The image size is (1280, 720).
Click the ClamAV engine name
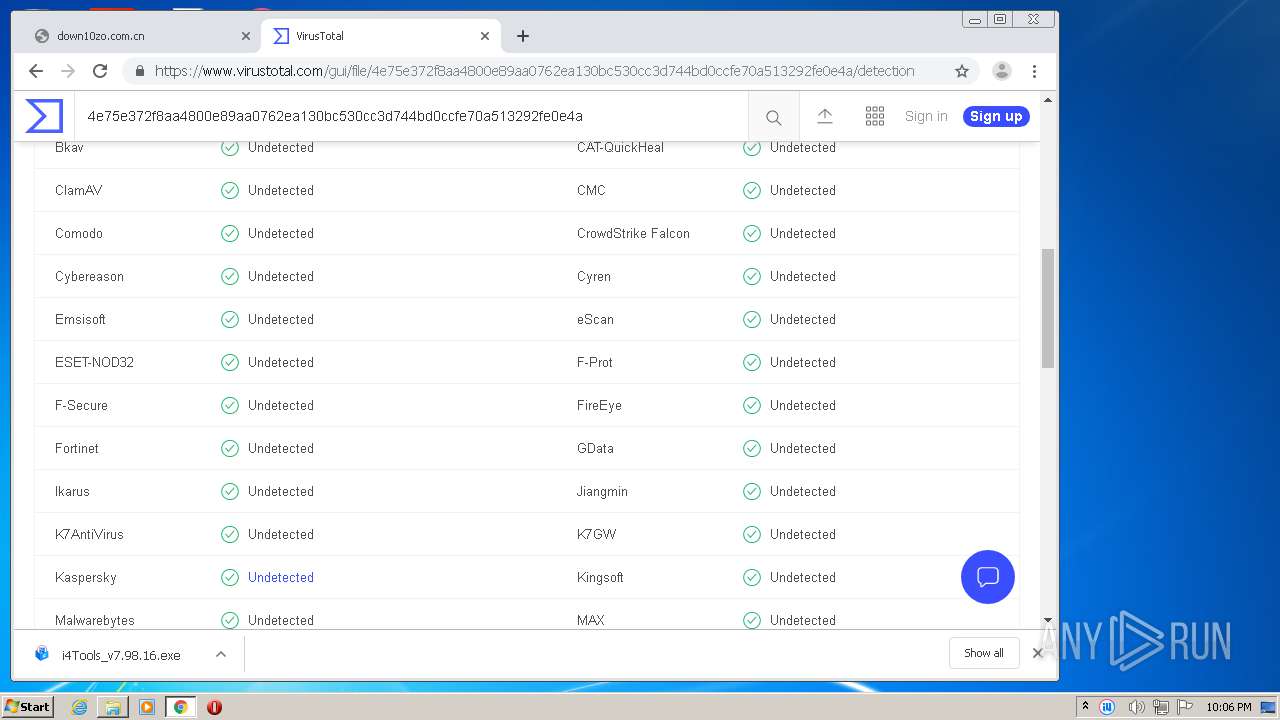tap(78, 190)
